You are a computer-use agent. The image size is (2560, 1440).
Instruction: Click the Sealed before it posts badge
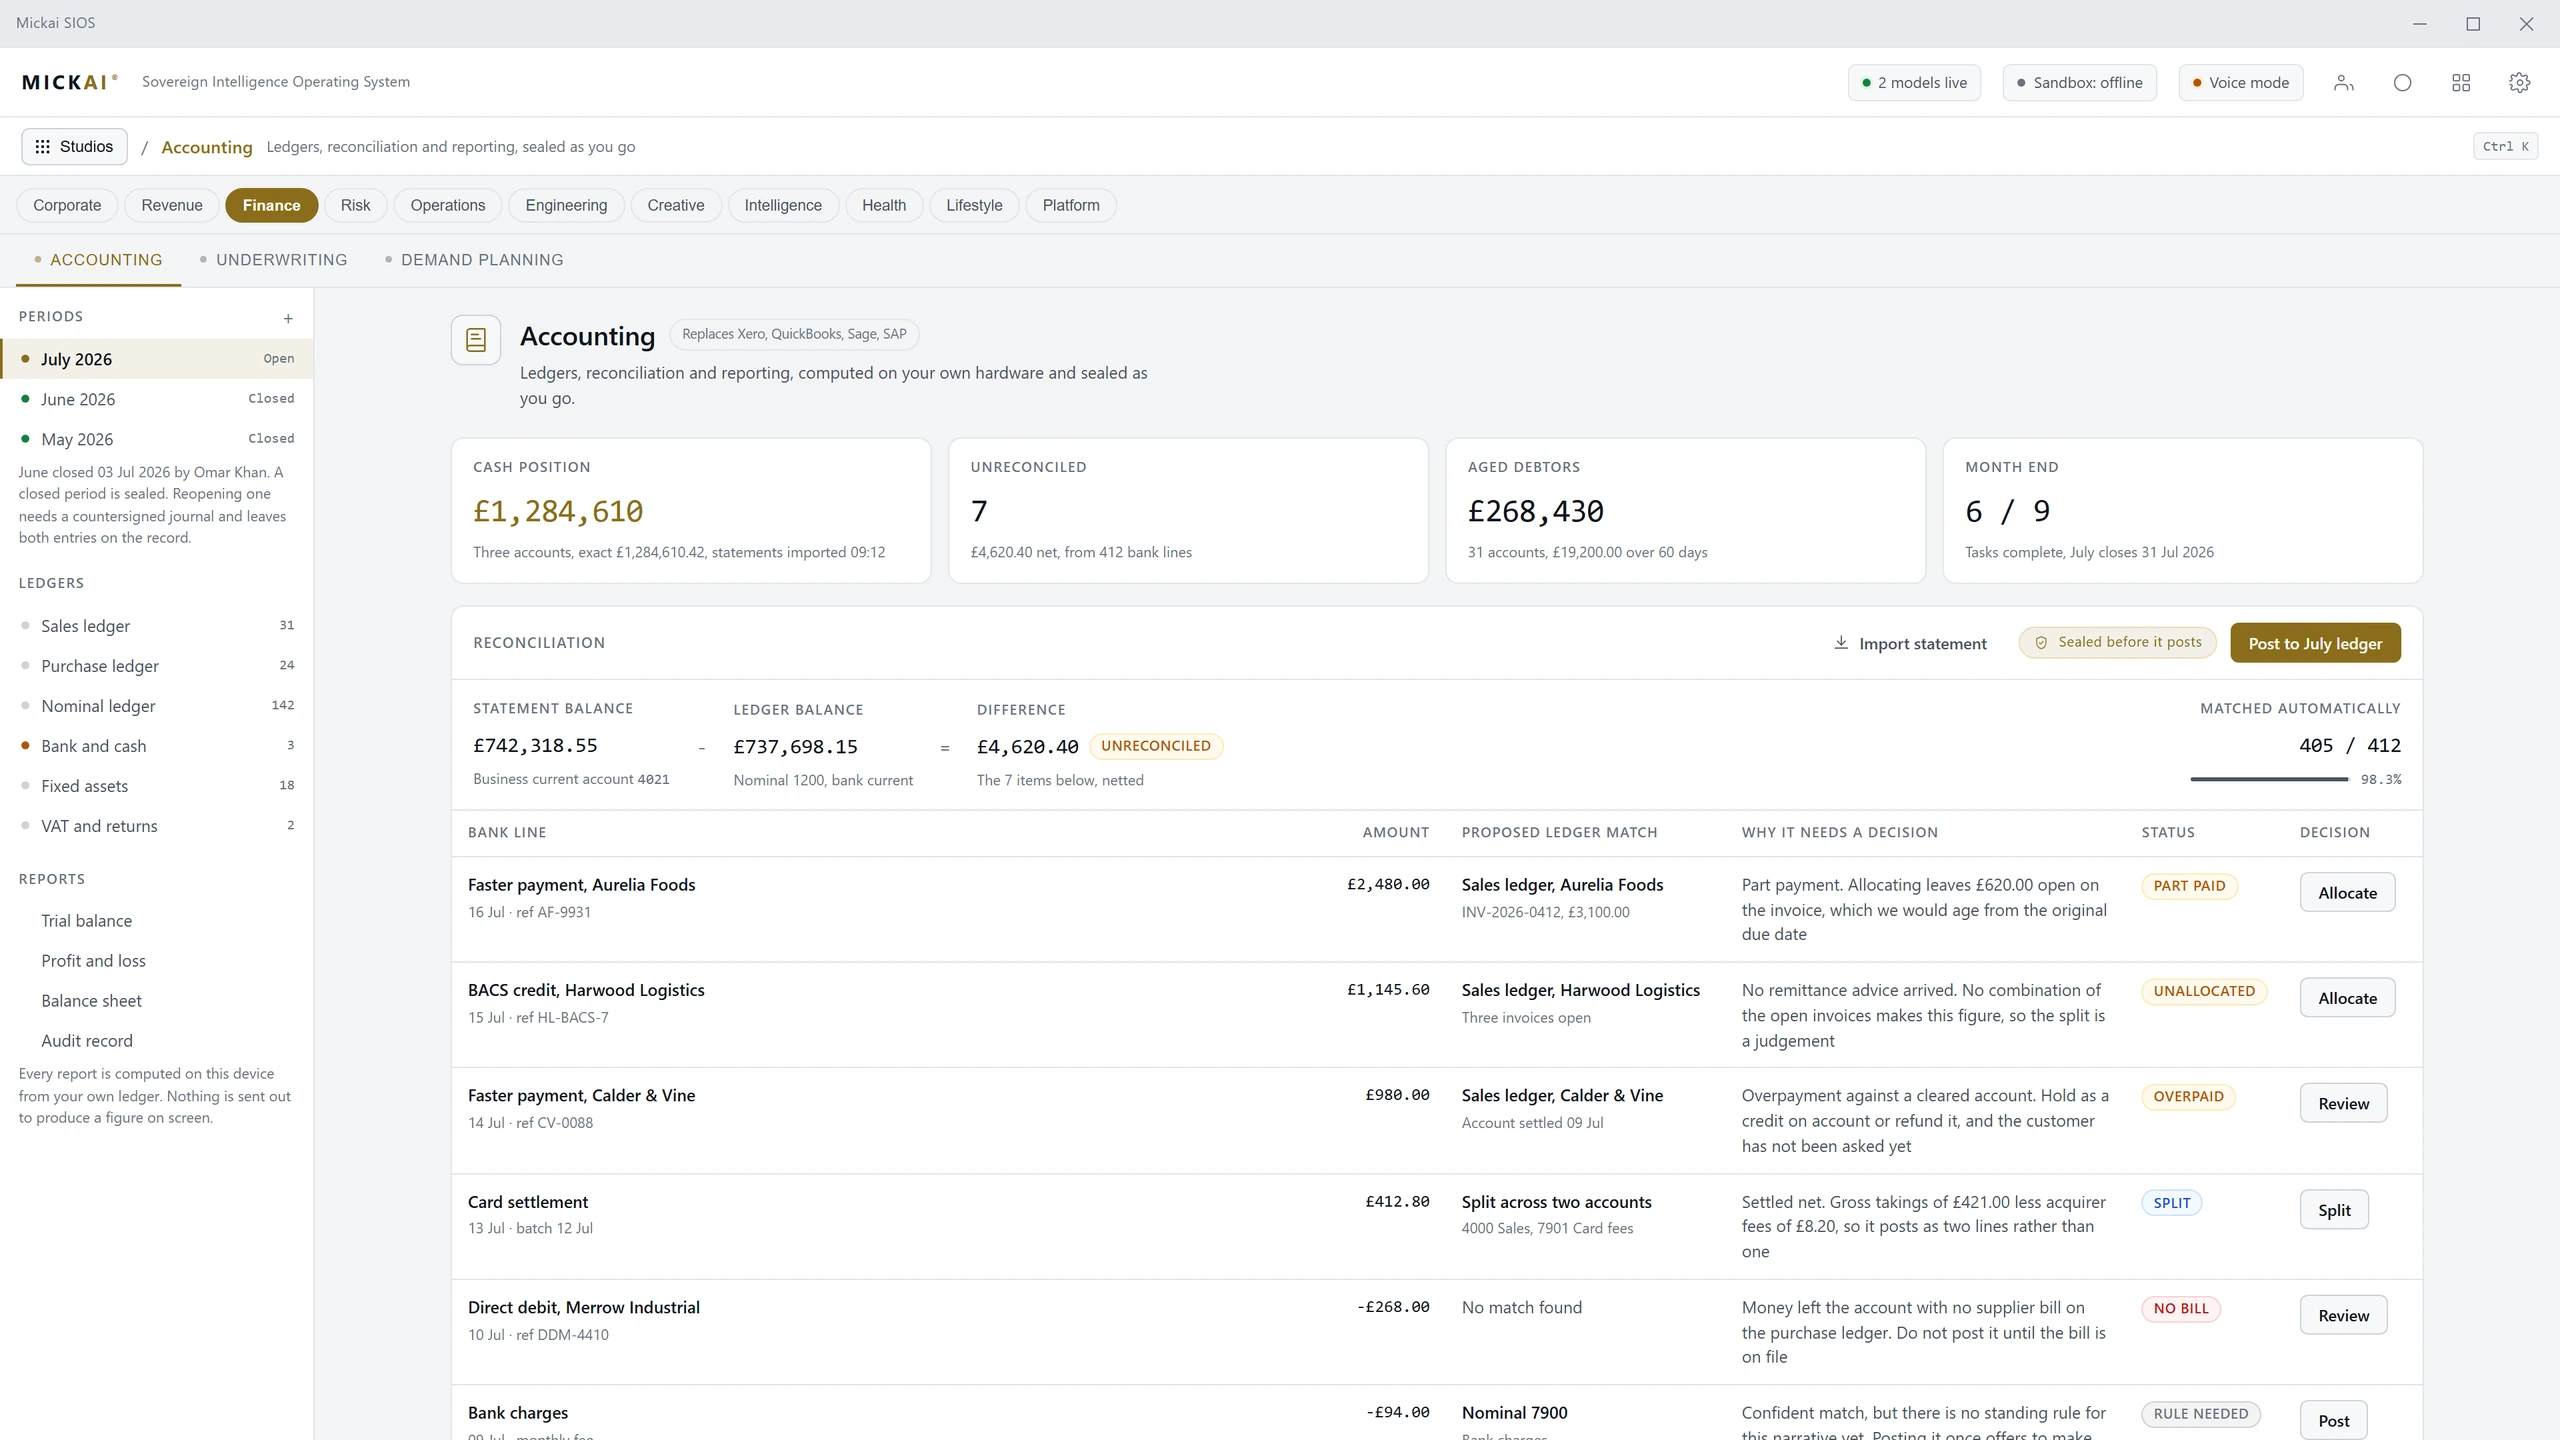point(2118,642)
